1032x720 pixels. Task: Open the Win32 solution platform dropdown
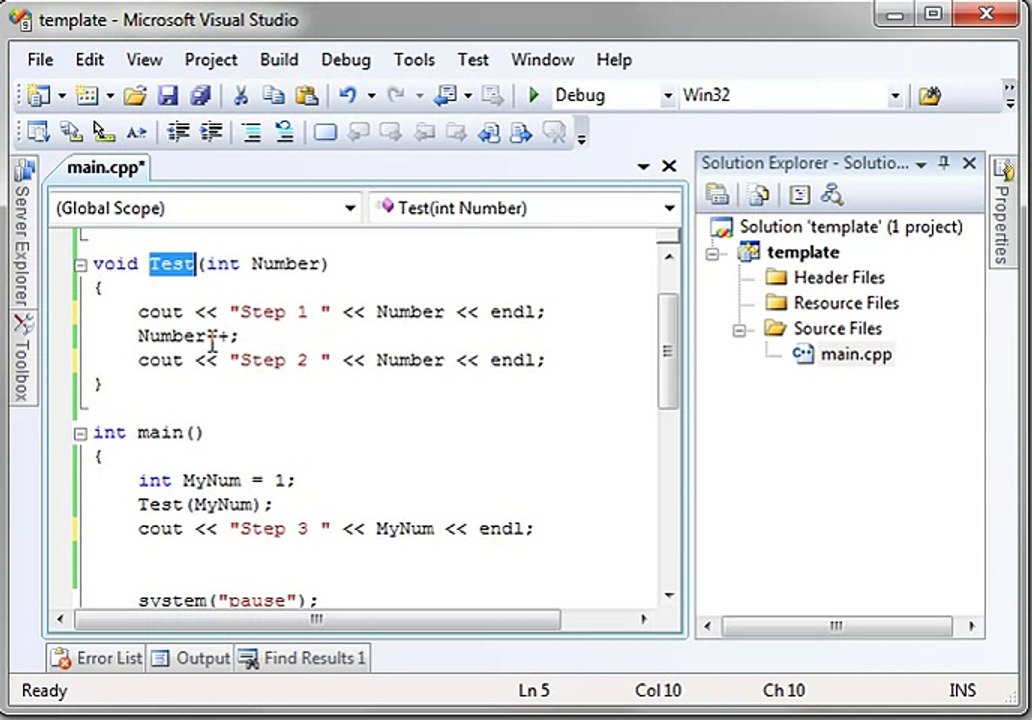(895, 96)
